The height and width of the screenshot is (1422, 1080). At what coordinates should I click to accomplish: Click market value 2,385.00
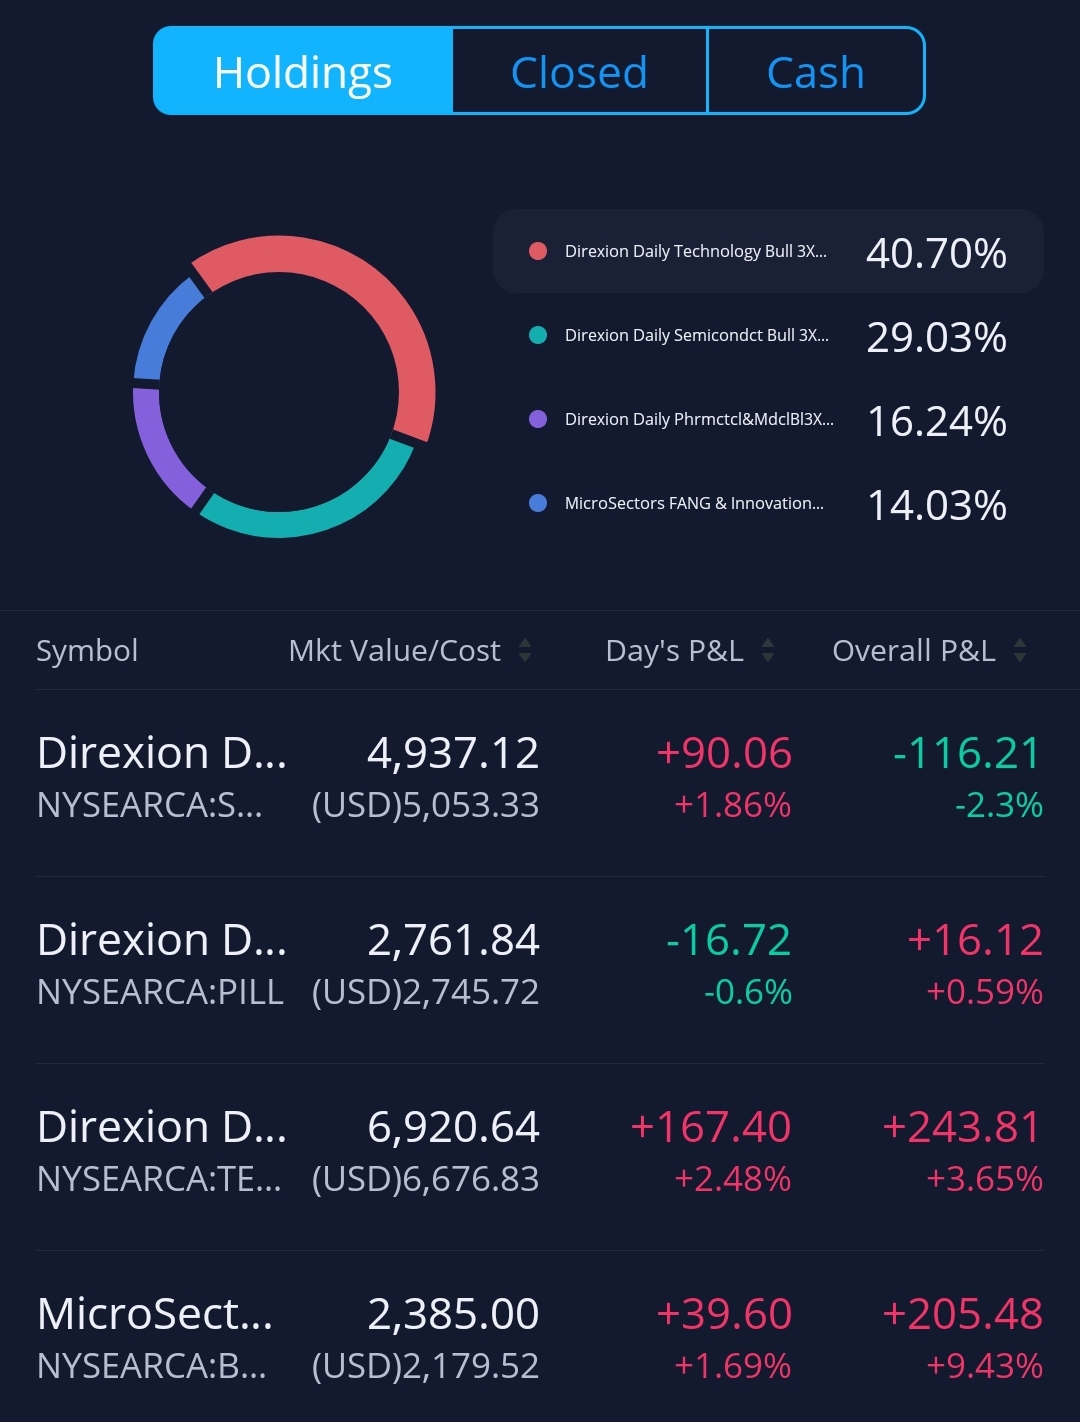pyautogui.click(x=453, y=1314)
